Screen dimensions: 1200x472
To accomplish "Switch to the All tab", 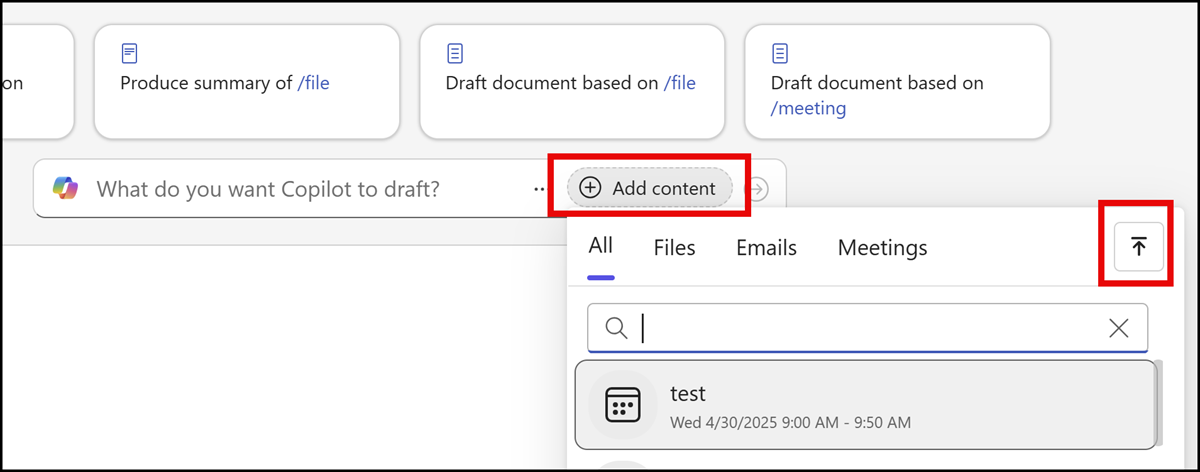I will 600,247.
